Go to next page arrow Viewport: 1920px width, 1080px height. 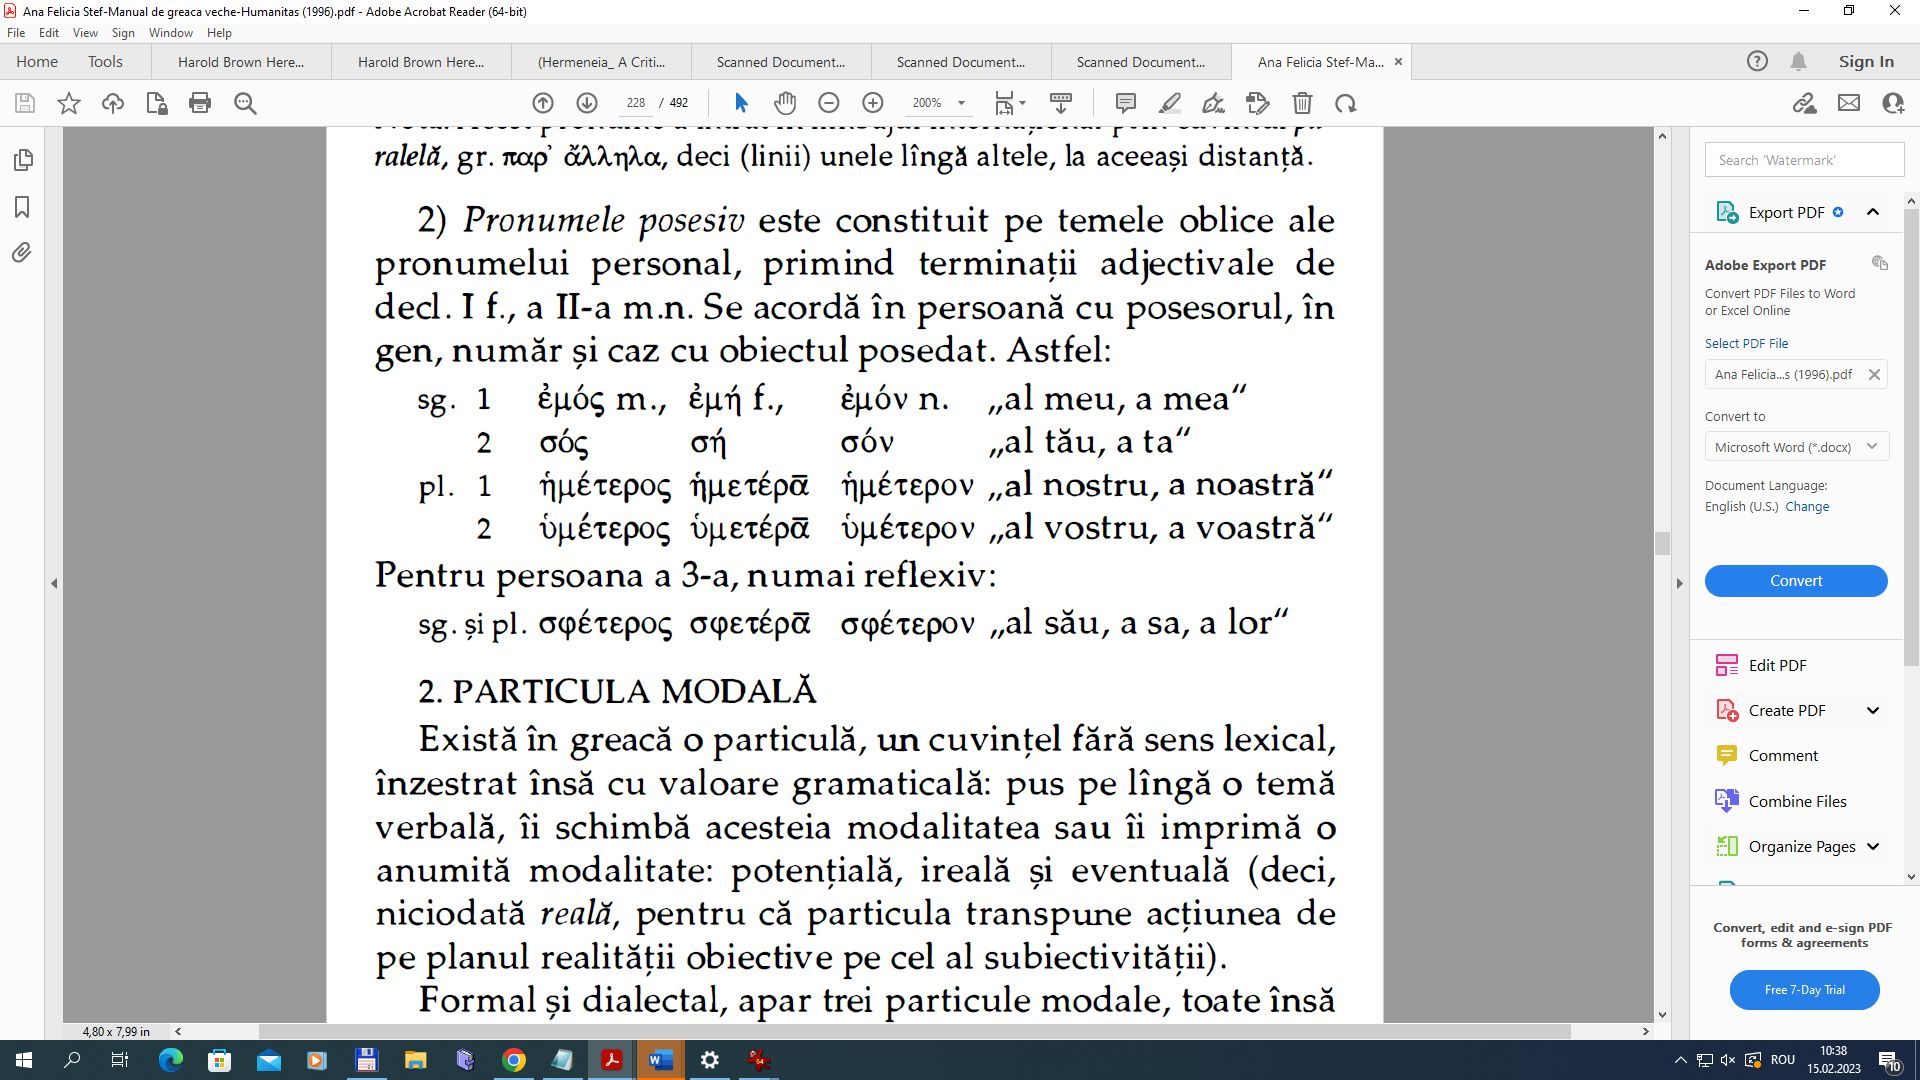(587, 103)
